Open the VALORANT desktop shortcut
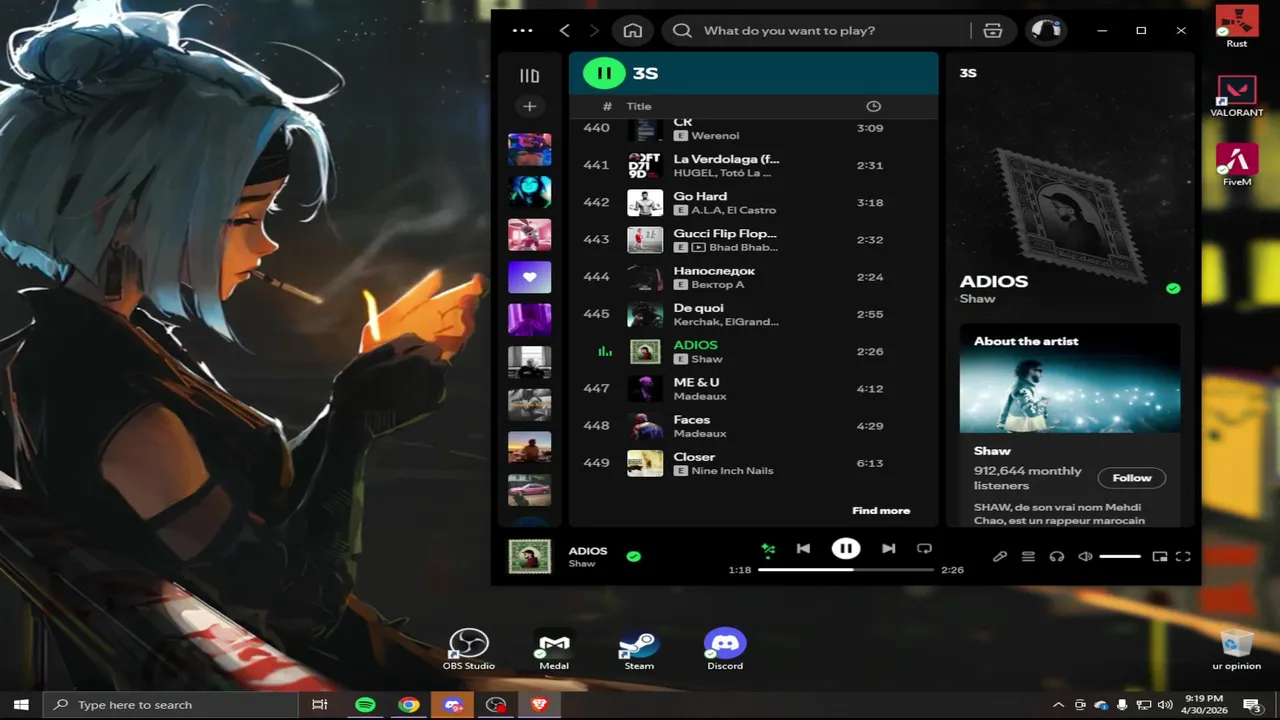The height and width of the screenshot is (720, 1280). point(1237,96)
